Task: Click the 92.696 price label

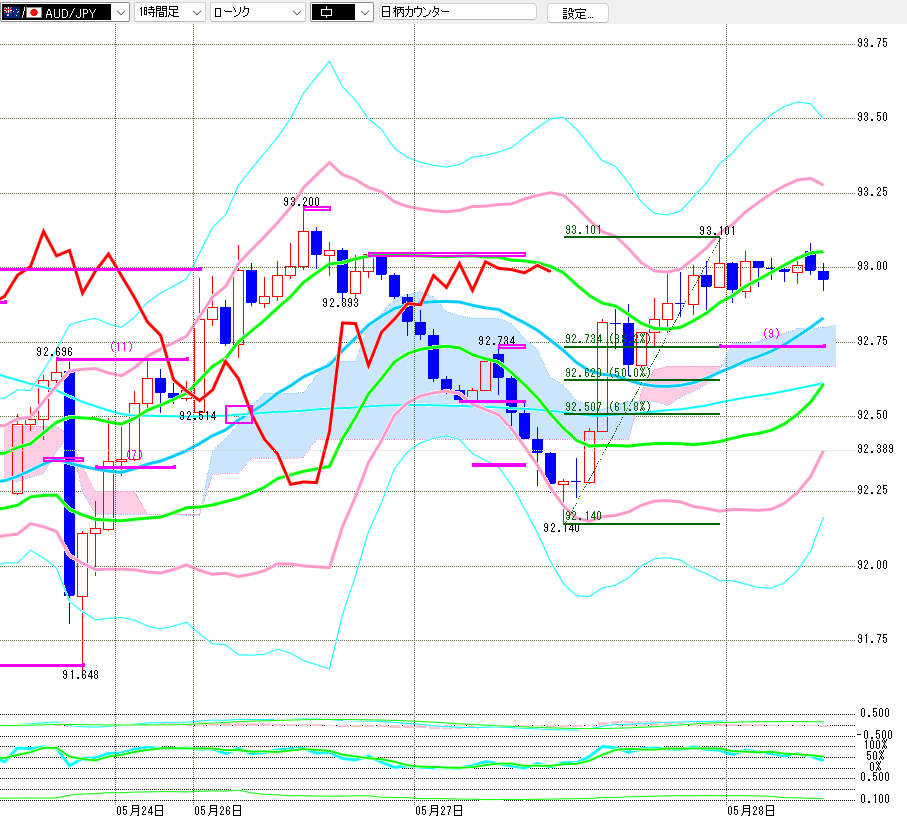Action: pyautogui.click(x=54, y=352)
